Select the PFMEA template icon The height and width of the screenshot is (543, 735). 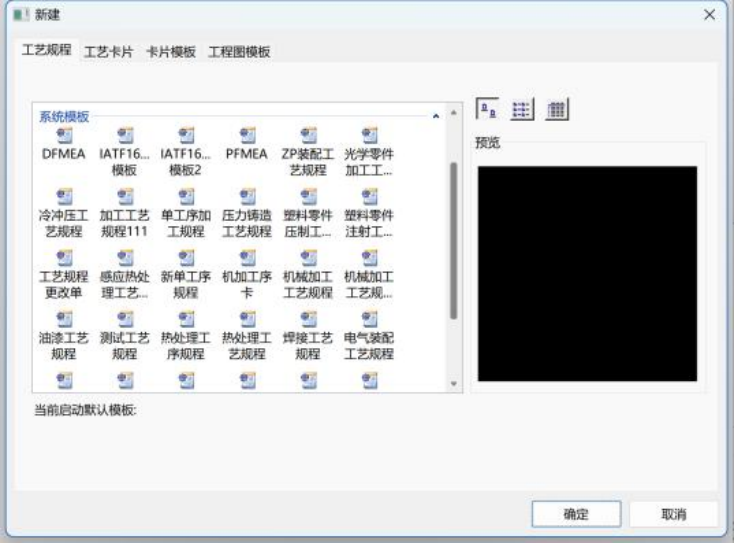click(247, 135)
